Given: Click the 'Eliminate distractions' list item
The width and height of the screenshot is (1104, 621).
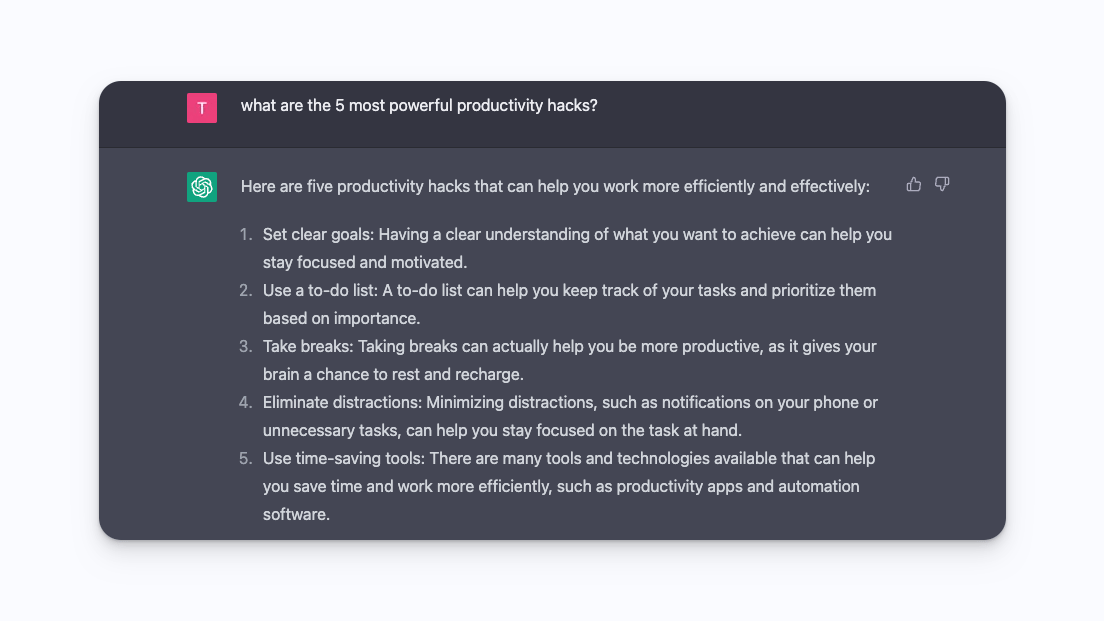Looking at the screenshot, I should tap(570, 403).
